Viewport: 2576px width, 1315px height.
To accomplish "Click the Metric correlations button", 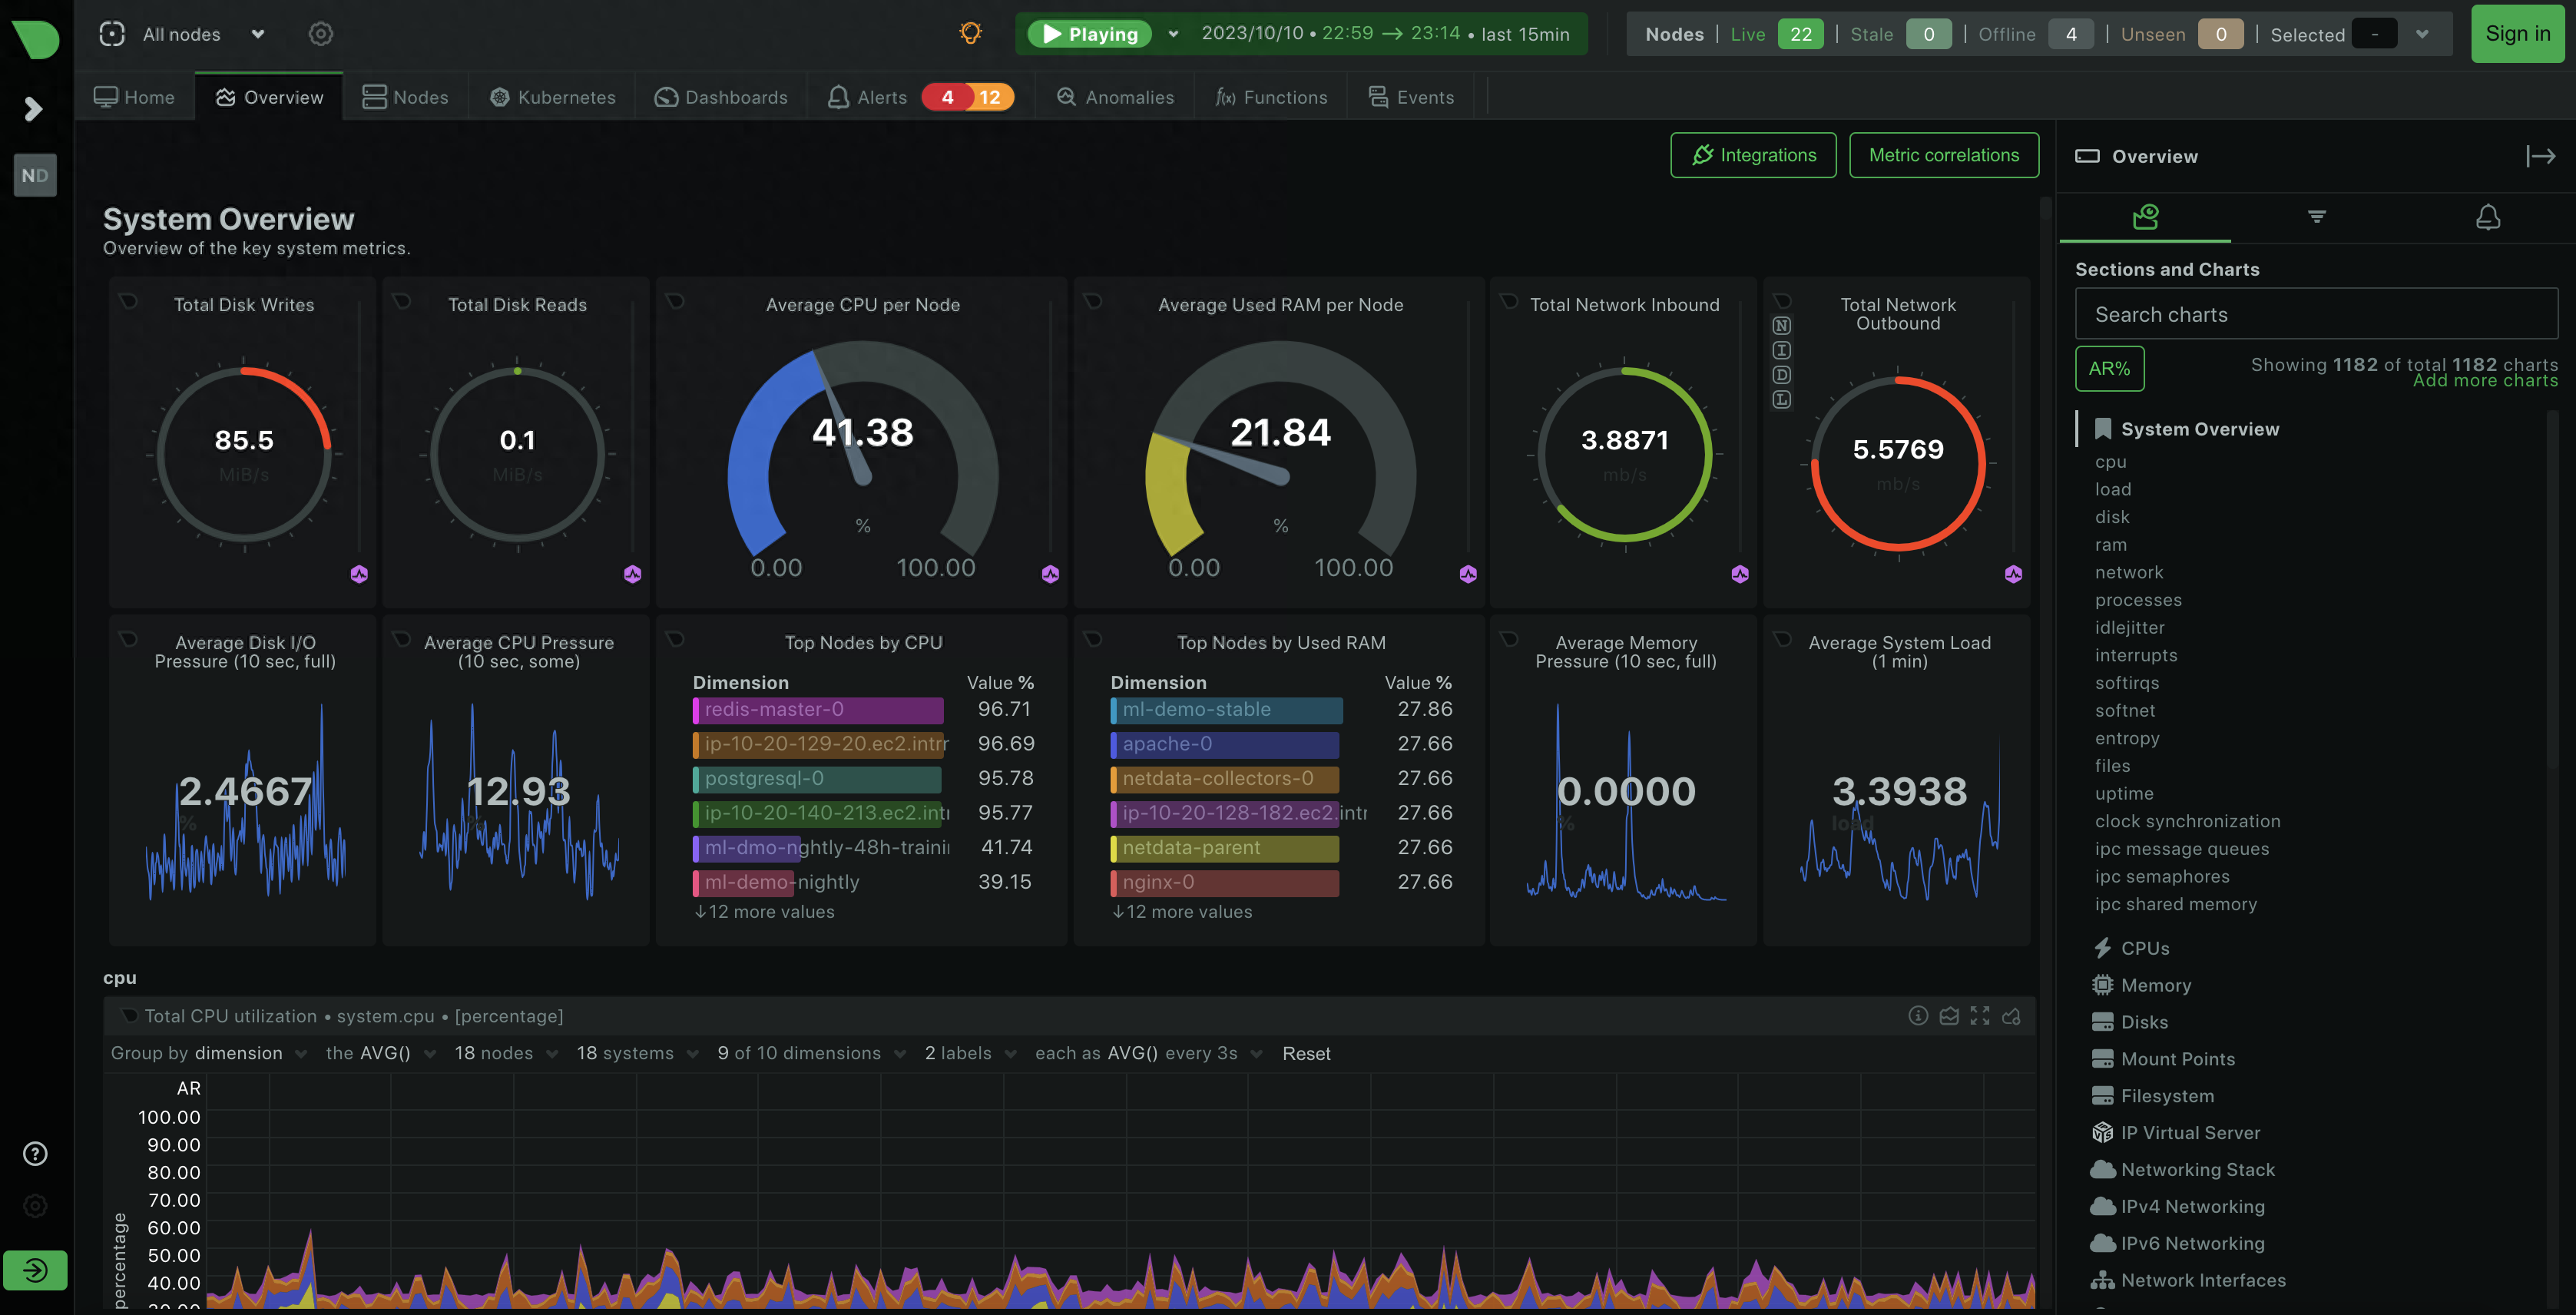I will pos(1943,155).
